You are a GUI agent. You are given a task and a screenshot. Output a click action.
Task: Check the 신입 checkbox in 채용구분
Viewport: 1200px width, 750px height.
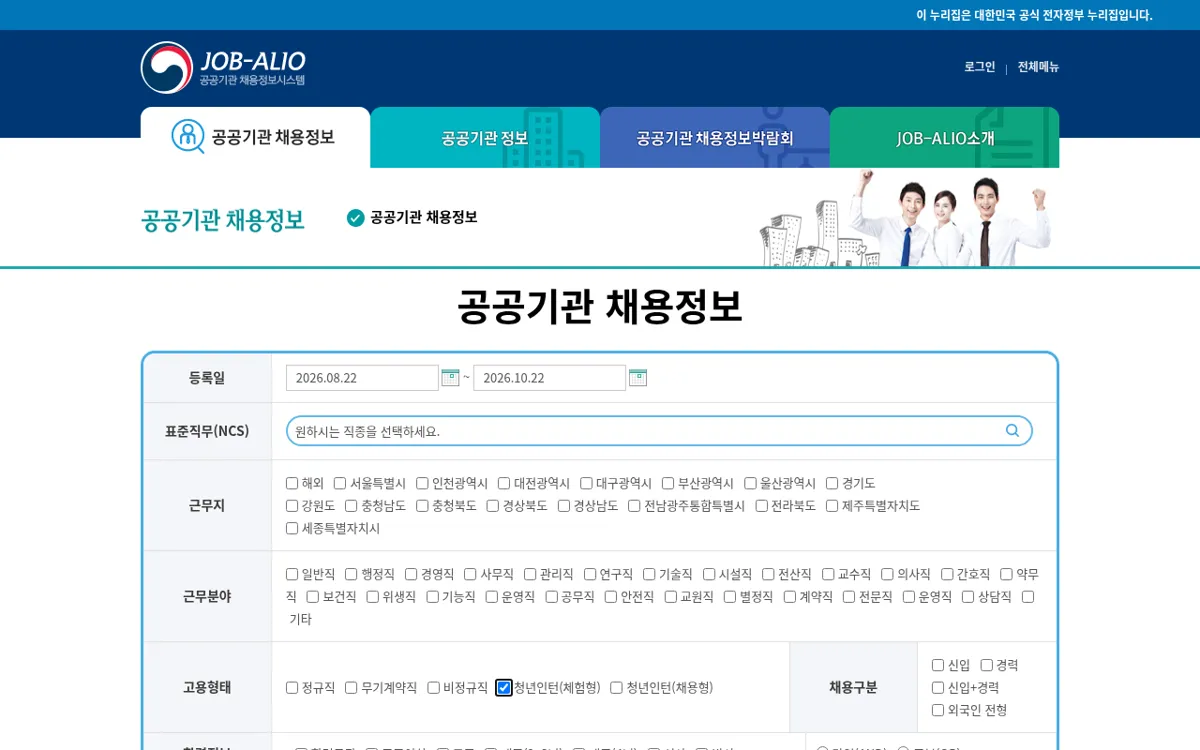click(x=938, y=665)
